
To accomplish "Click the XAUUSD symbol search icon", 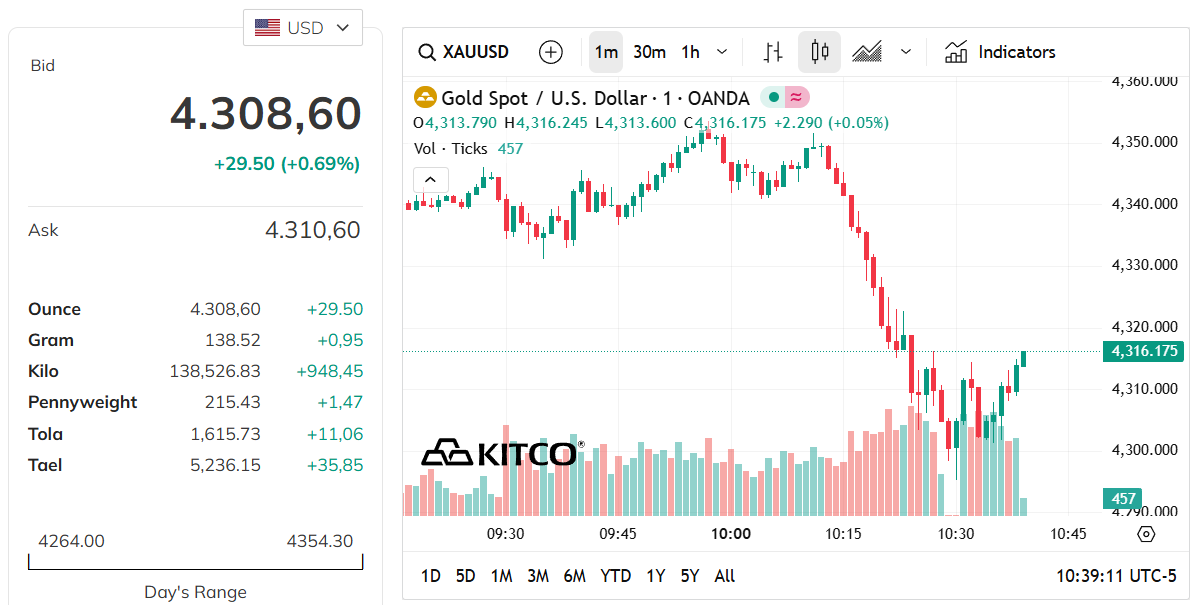I will coord(427,52).
